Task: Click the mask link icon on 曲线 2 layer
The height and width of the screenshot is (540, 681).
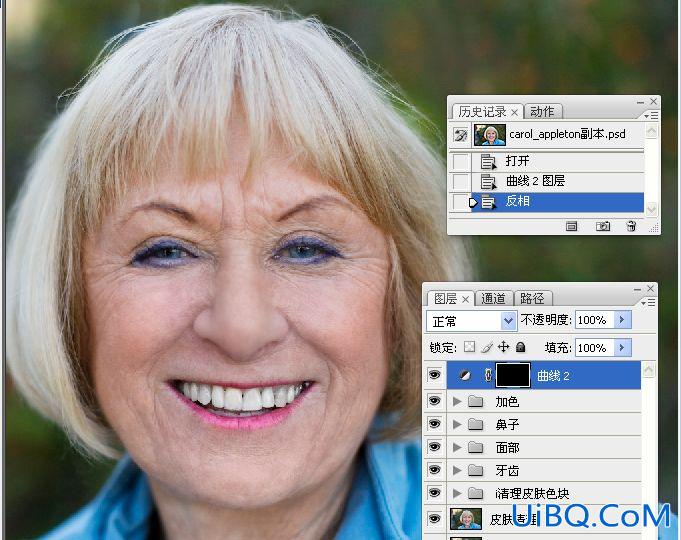Action: (x=488, y=375)
